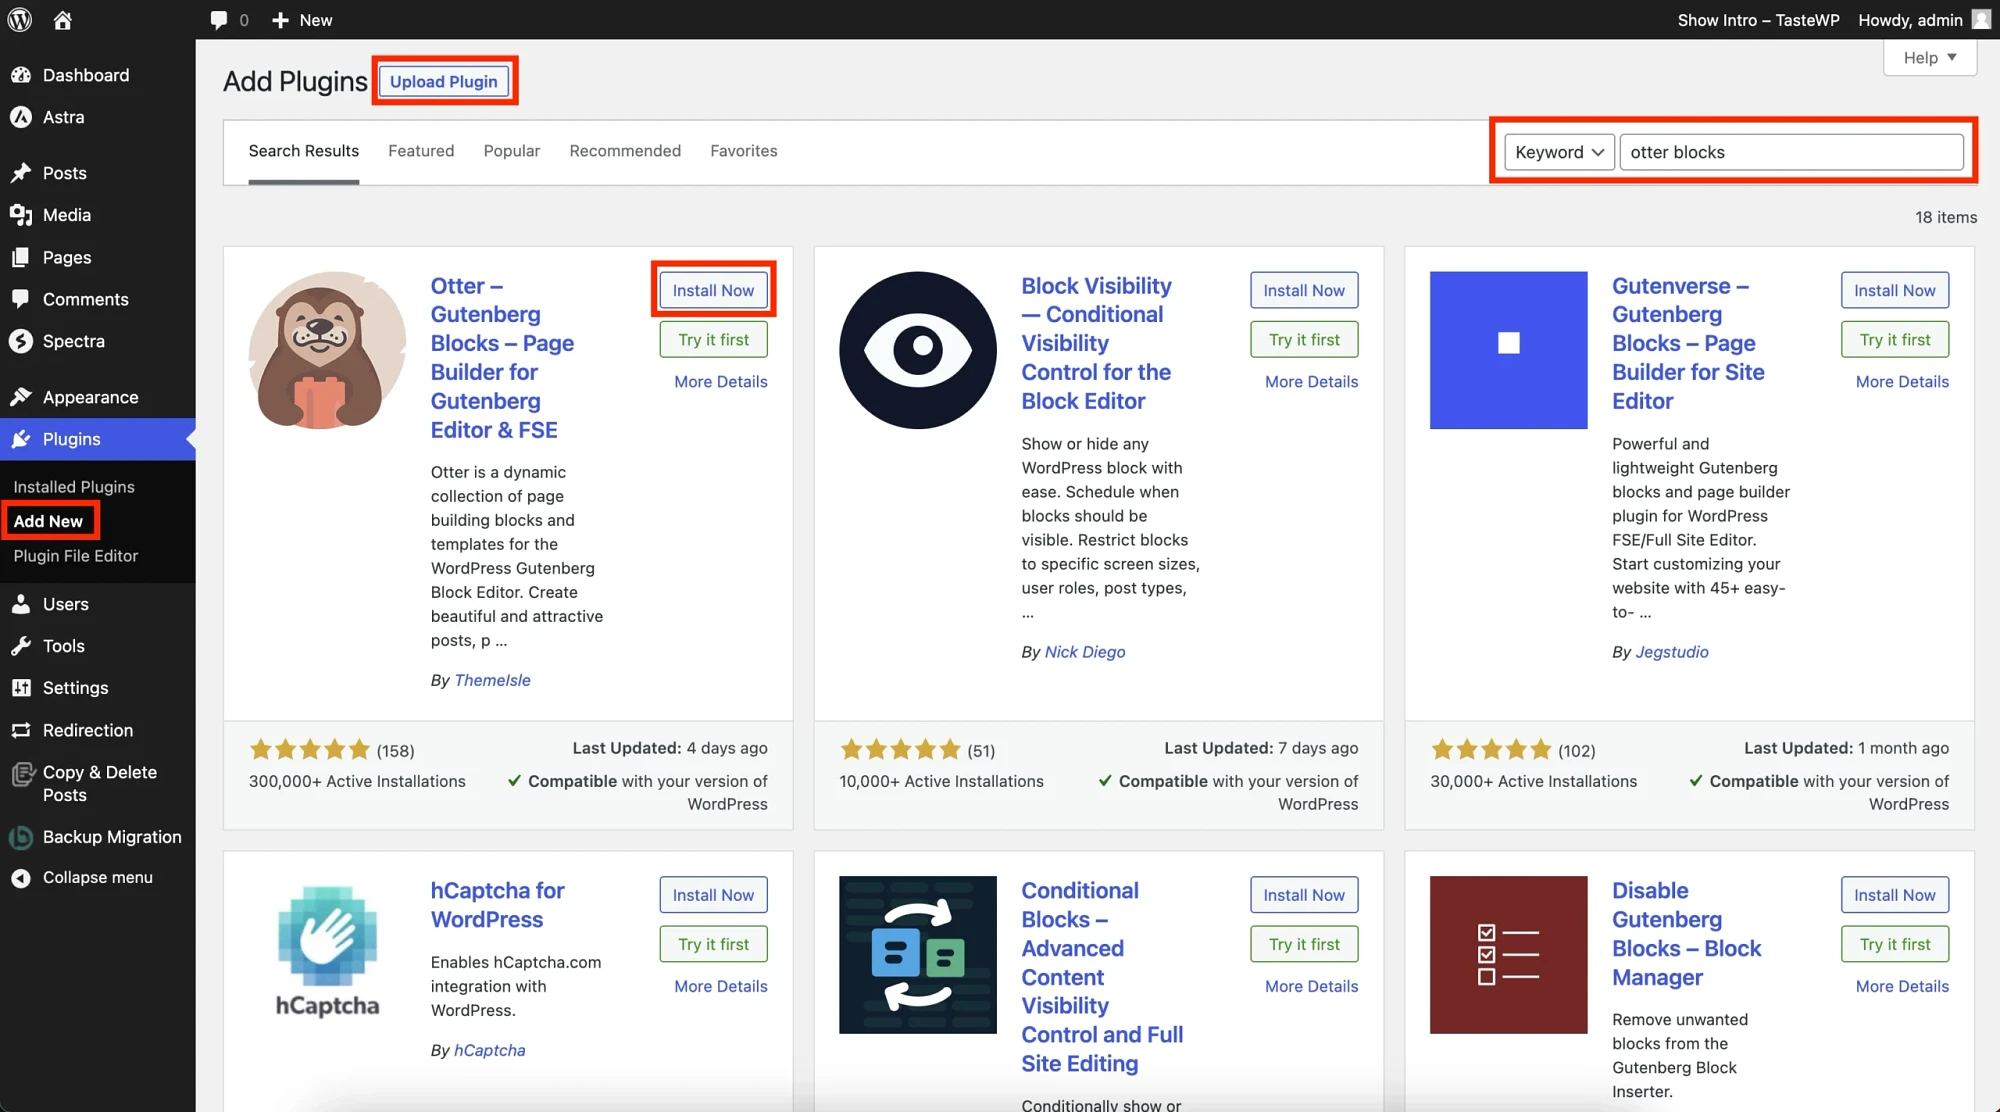The image size is (2000, 1112).
Task: Switch to the Popular plugins tab
Action: (x=512, y=149)
